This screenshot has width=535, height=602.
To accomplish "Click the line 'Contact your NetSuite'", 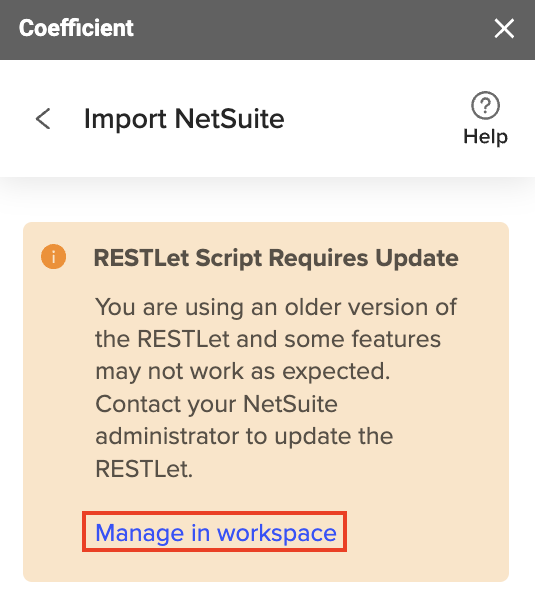I will point(216,404).
